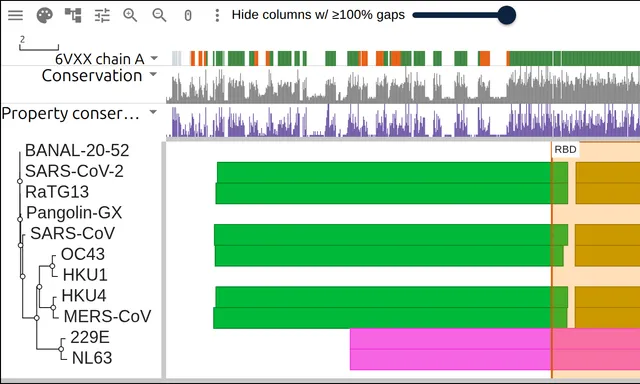Screen dimensions: 640x384
Task: Expand the Conservation track dropdown
Action: pos(153,74)
